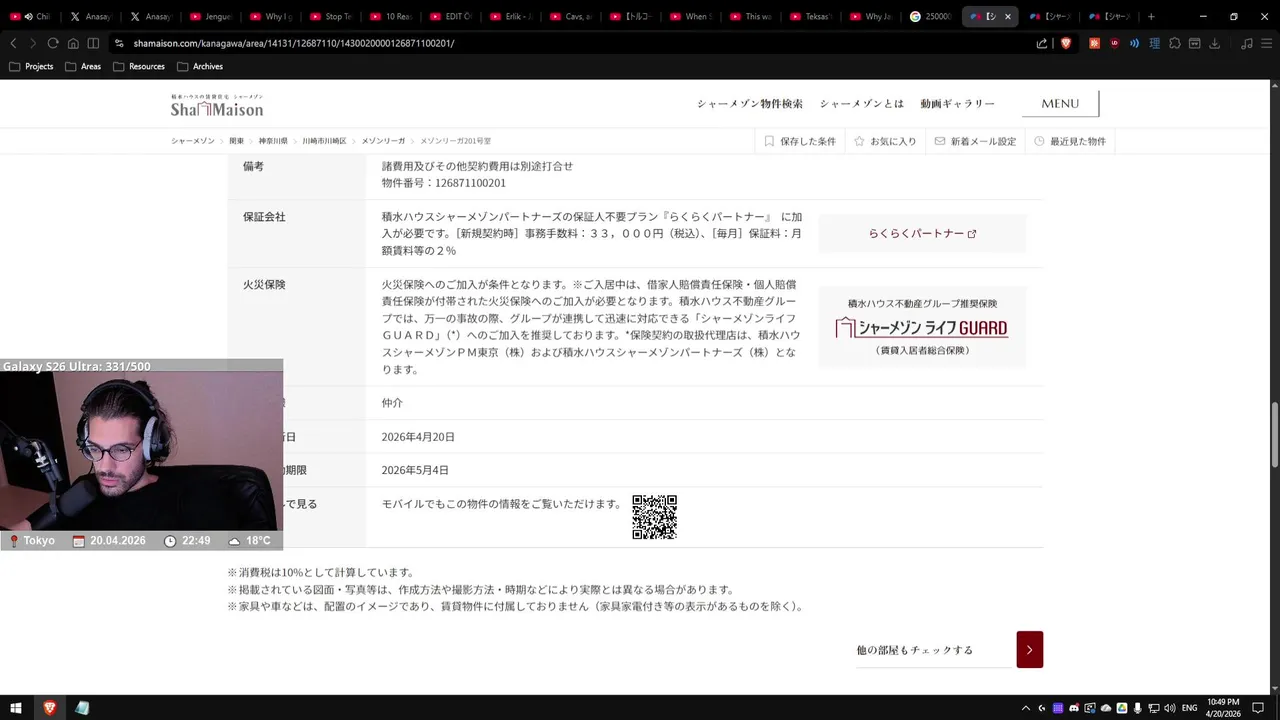Click the music note media control icon
Image resolution: width=1280 pixels, height=720 pixels.
point(1246,43)
